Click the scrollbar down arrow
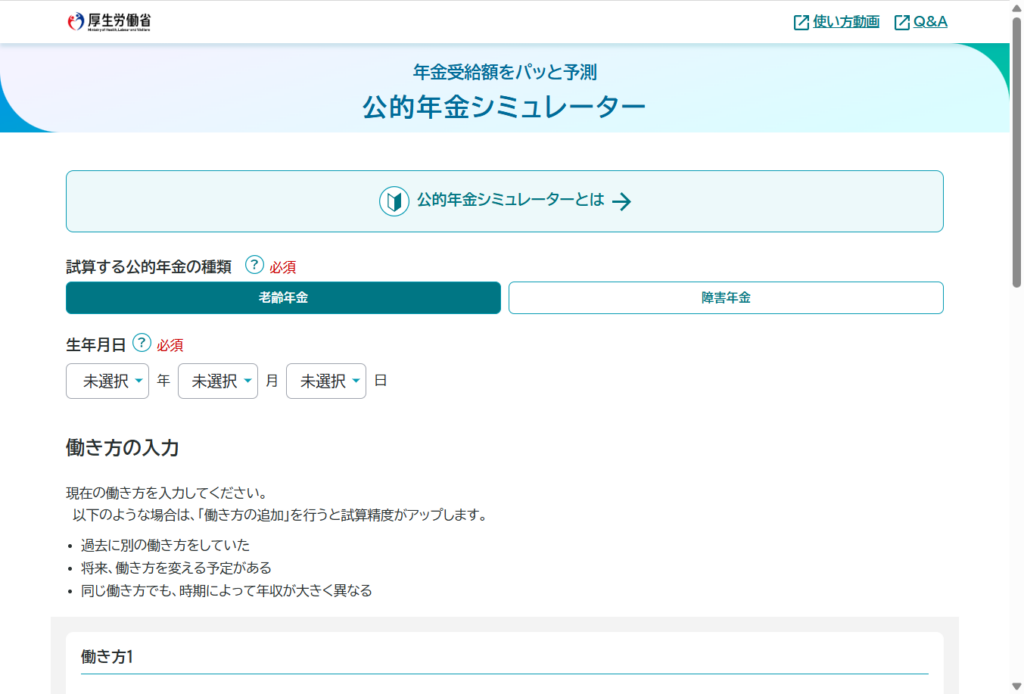 click(1017, 686)
